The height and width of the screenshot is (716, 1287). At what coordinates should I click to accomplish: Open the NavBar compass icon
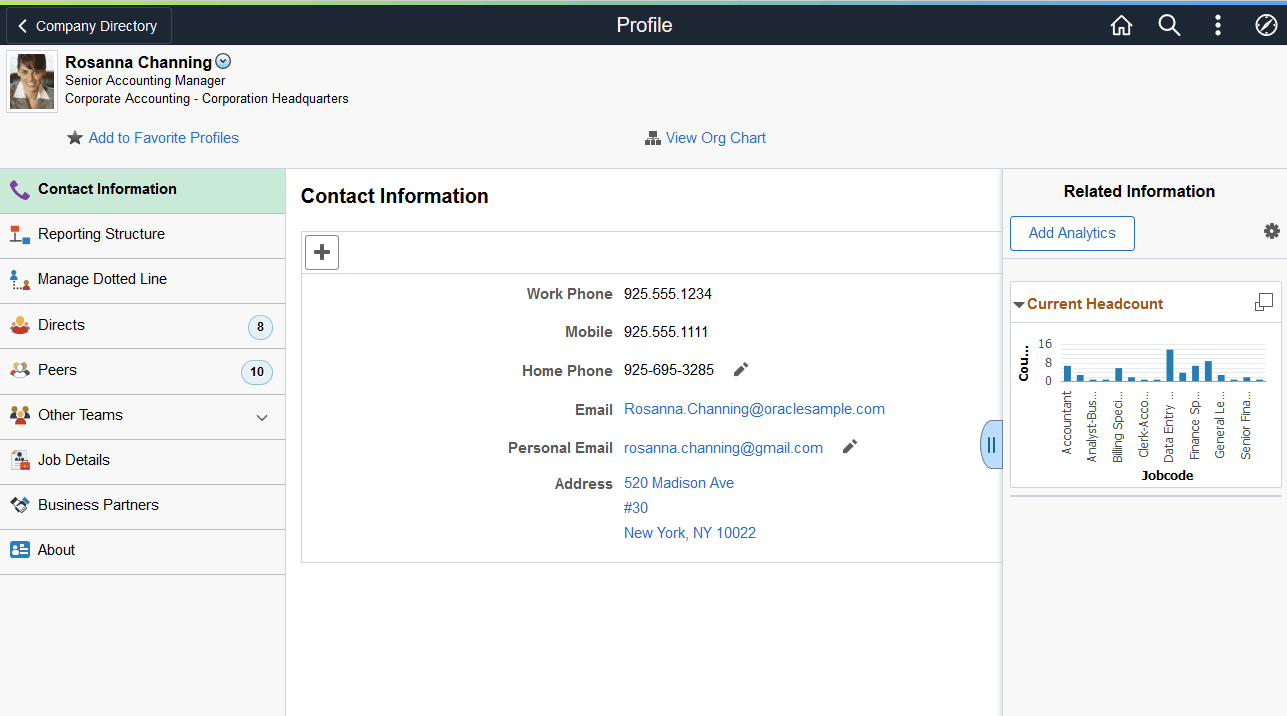click(1266, 24)
